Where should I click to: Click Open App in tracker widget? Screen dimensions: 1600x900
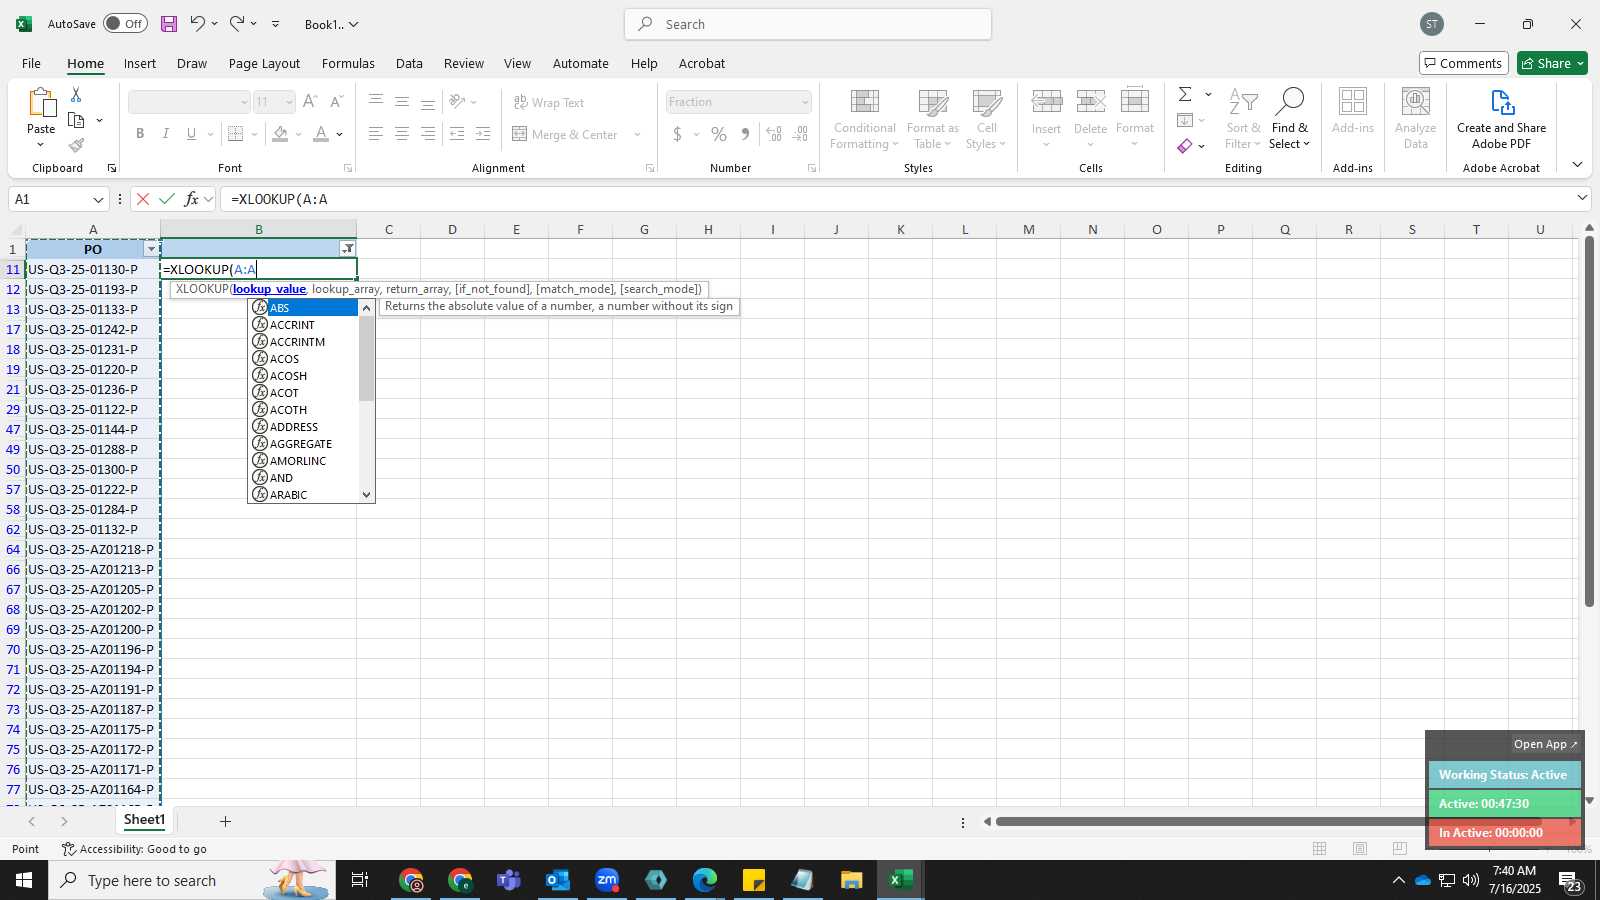pyautogui.click(x=1545, y=744)
